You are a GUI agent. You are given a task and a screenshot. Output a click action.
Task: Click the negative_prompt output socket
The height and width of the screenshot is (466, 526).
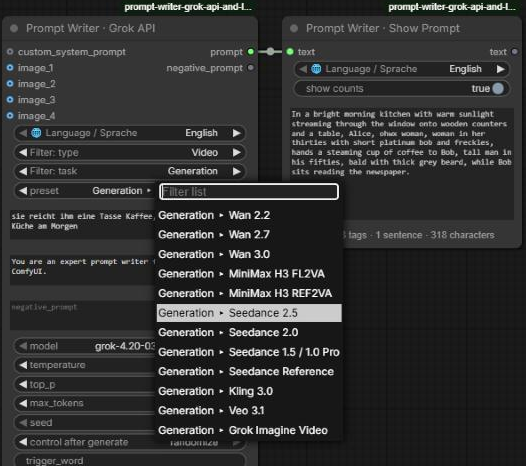click(x=251, y=68)
